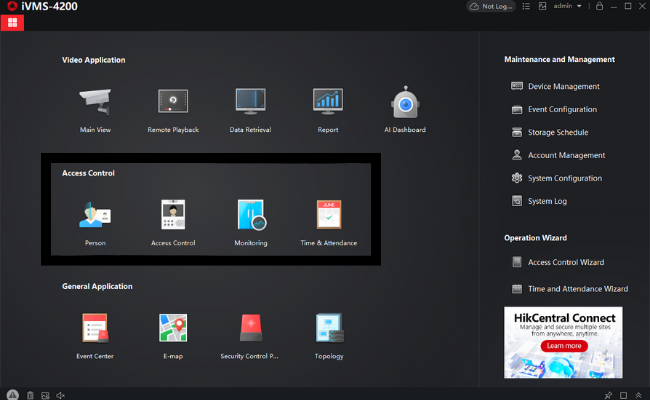Viewport: 650px width, 400px height.
Task: Click the Not Logged cloud status button
Action: point(491,6)
